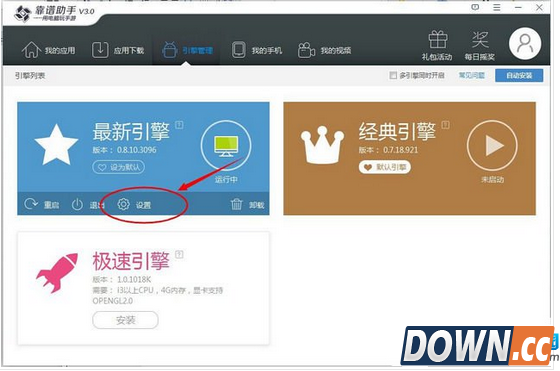Open the 我的应用 home tab
Image resolution: width=560 pixels, height=371 pixels.
pyautogui.click(x=49, y=50)
